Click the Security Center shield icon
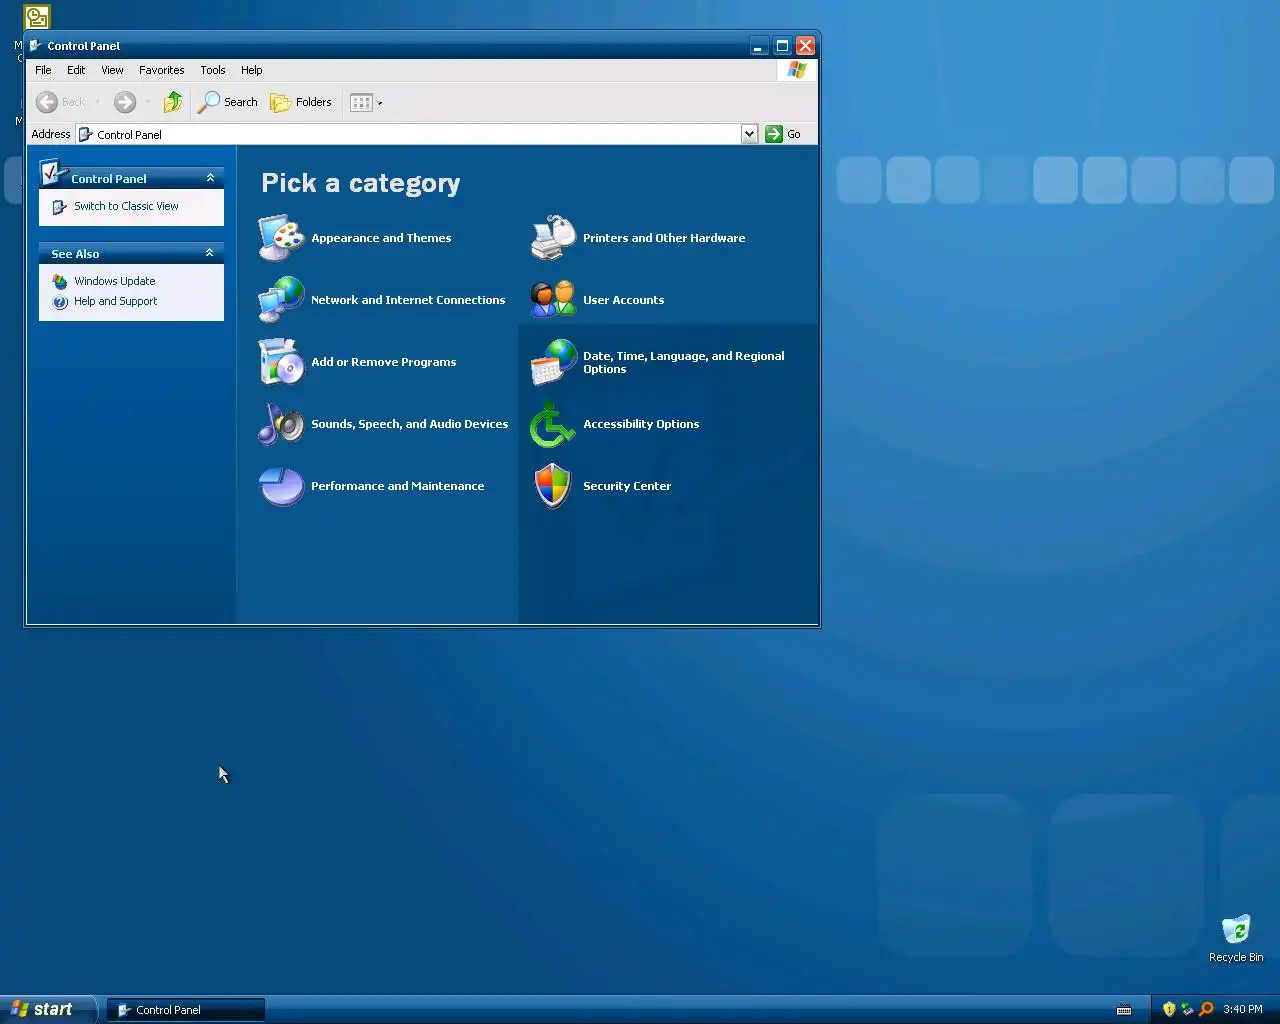 coord(553,486)
